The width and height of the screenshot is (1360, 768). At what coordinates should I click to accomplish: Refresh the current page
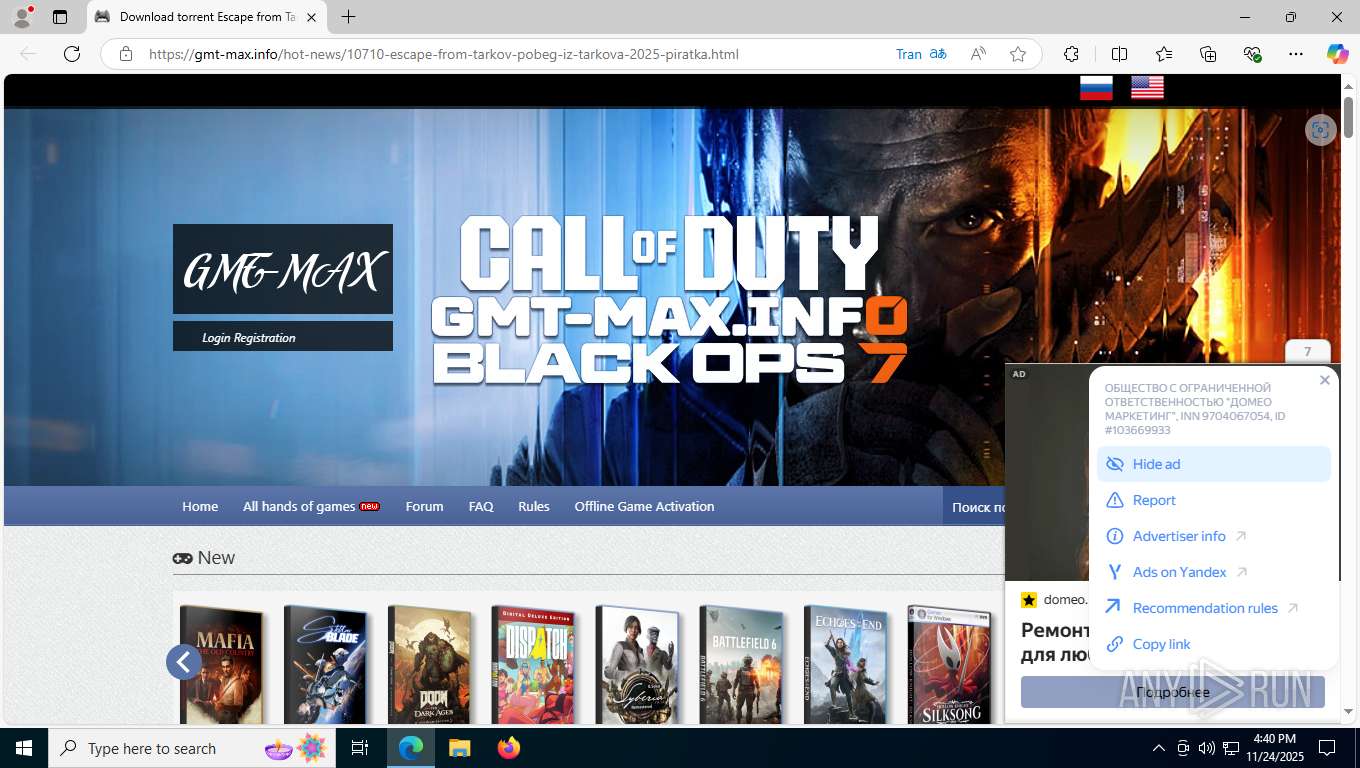pyautogui.click(x=72, y=54)
